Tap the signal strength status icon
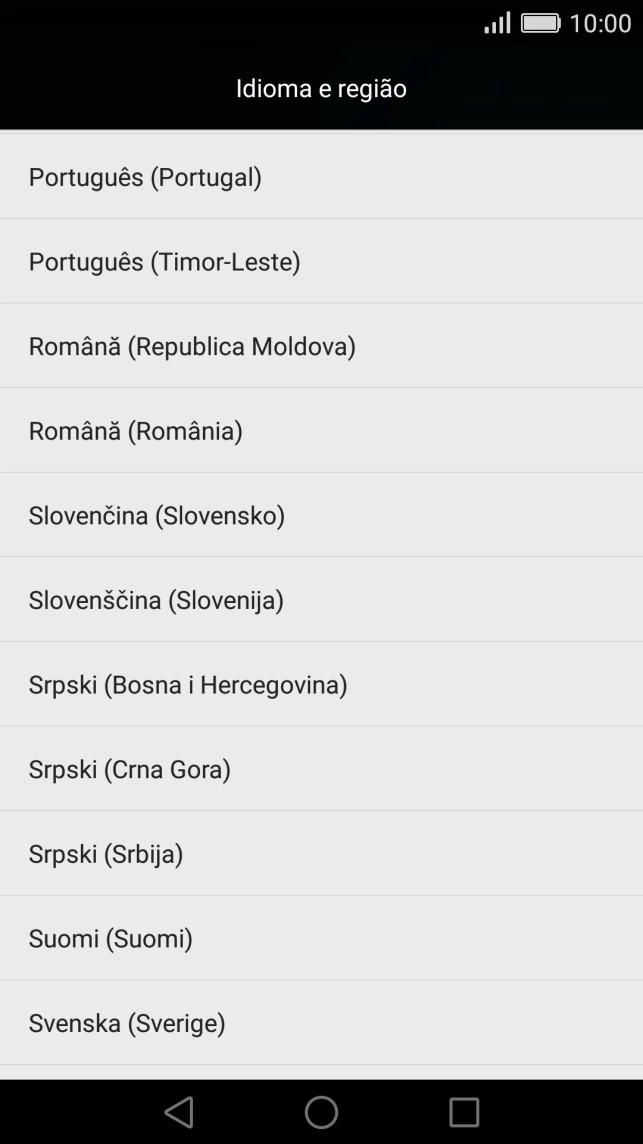The width and height of the screenshot is (643, 1144). pos(497,23)
